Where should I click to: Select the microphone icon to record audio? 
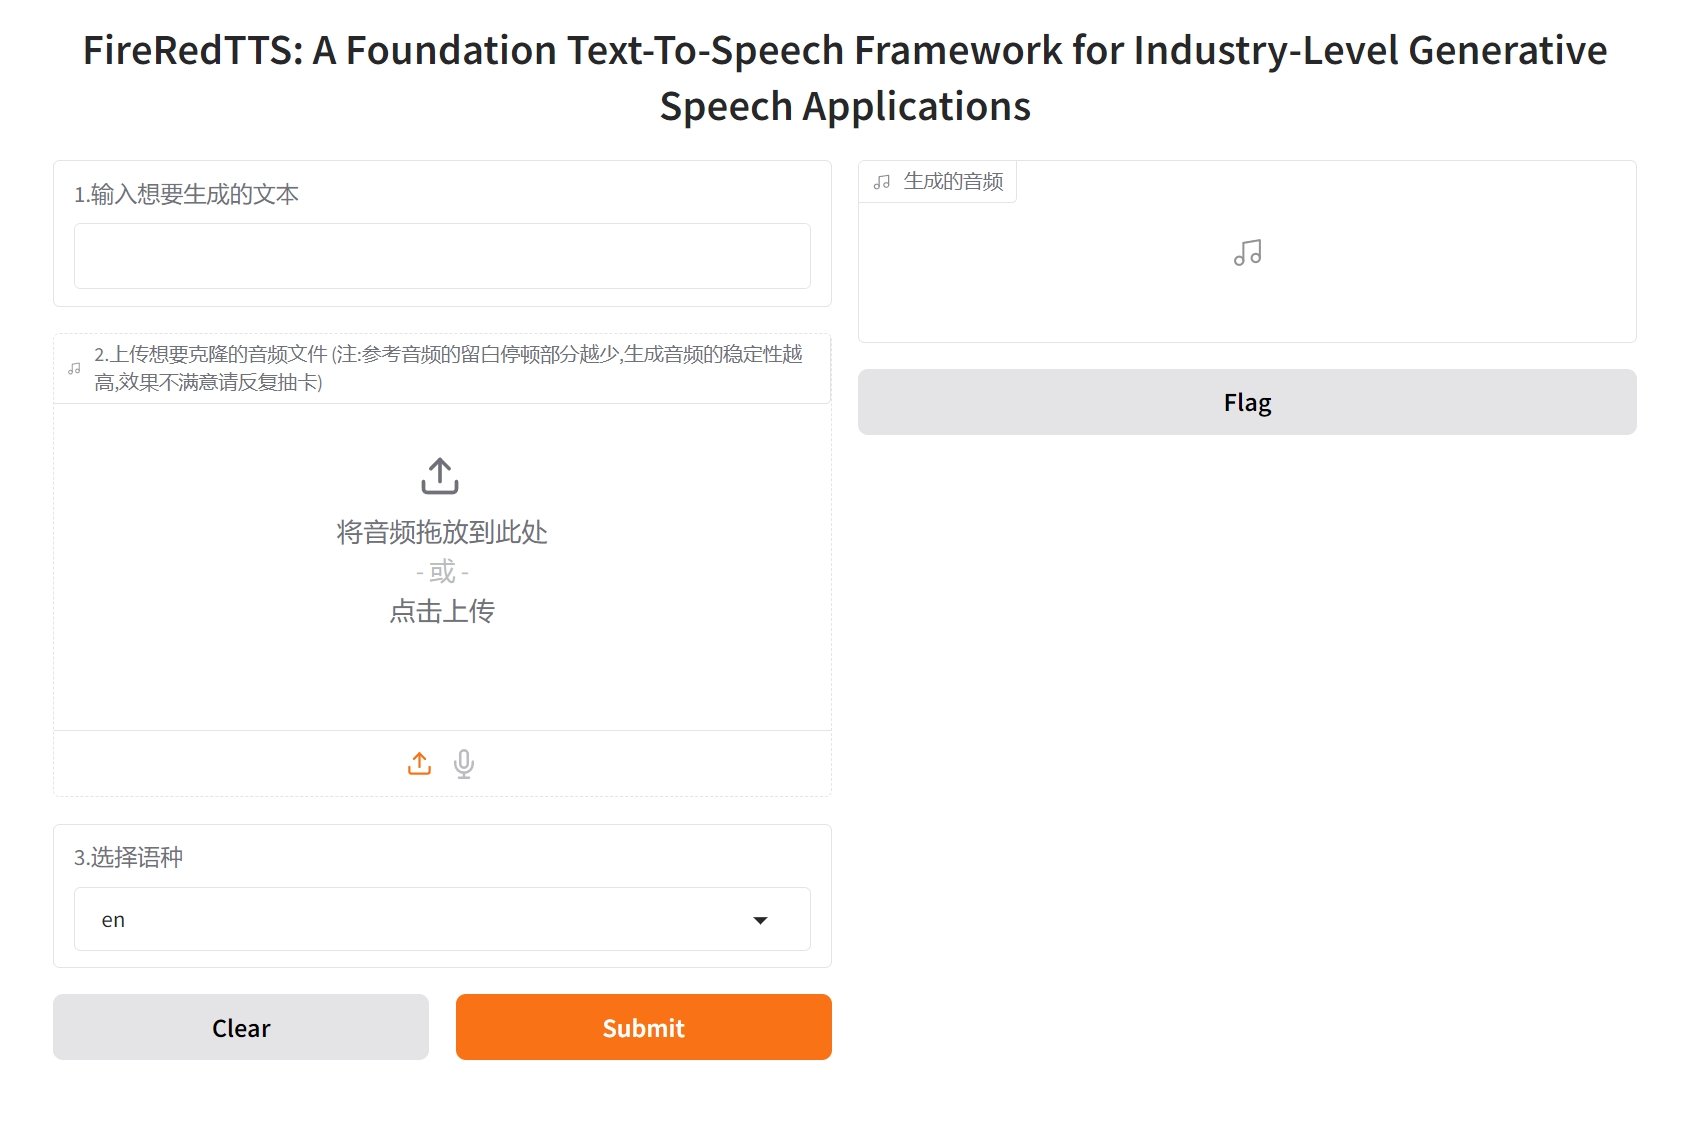coord(463,763)
